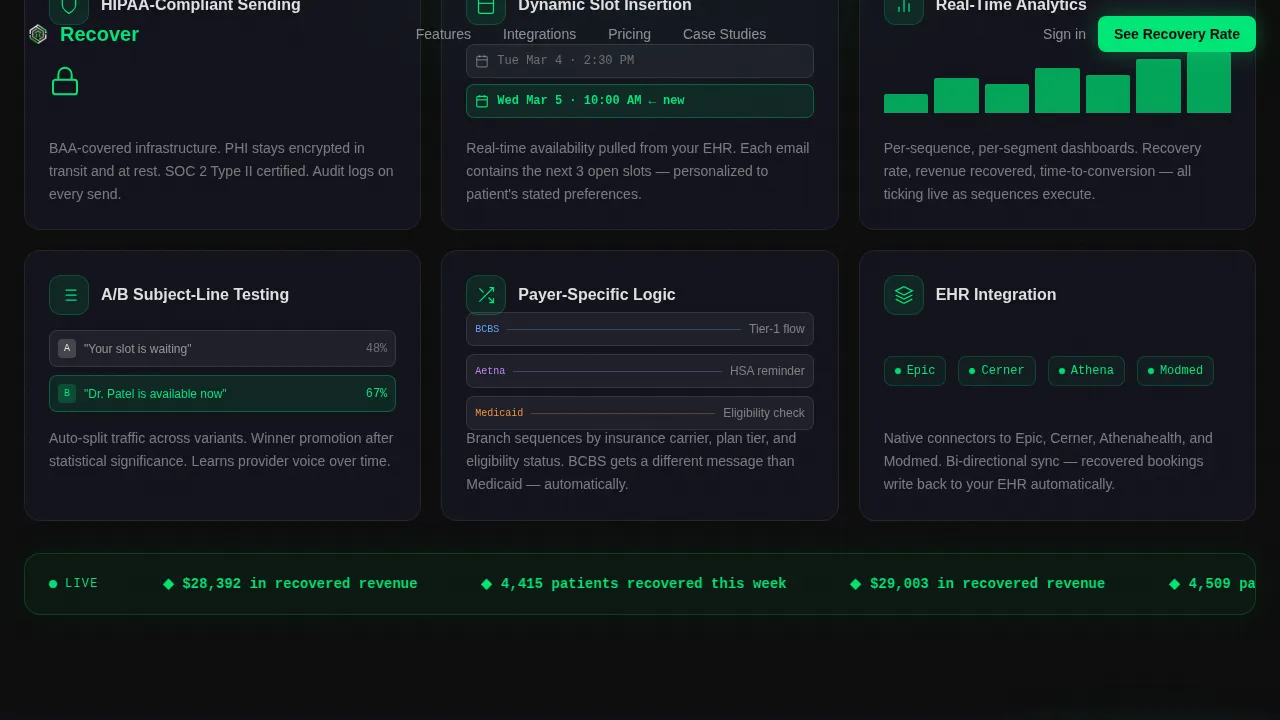
Task: Click the variant A badge
Action: 67,348
